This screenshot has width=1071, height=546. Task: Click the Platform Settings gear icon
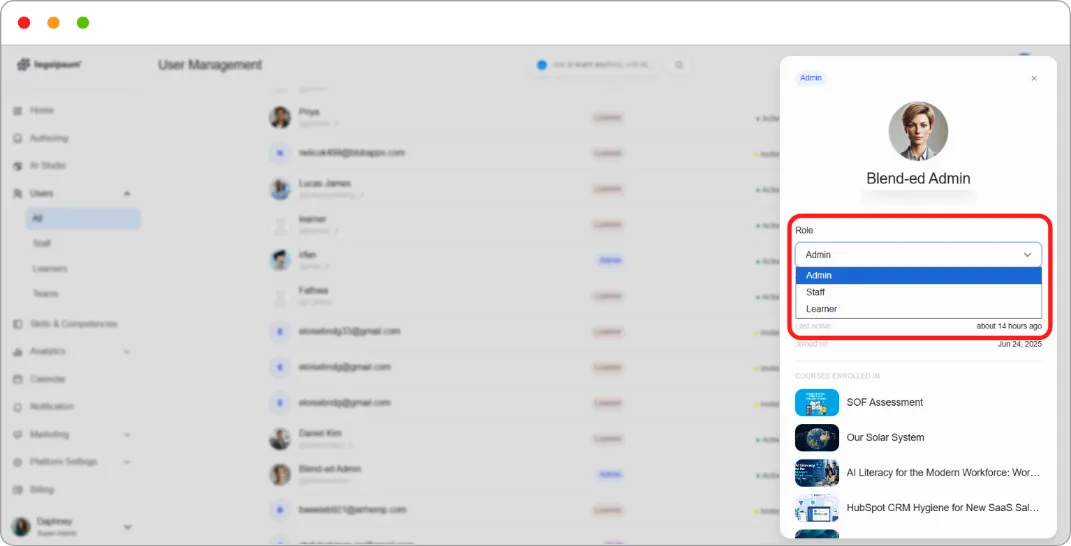[18, 462]
